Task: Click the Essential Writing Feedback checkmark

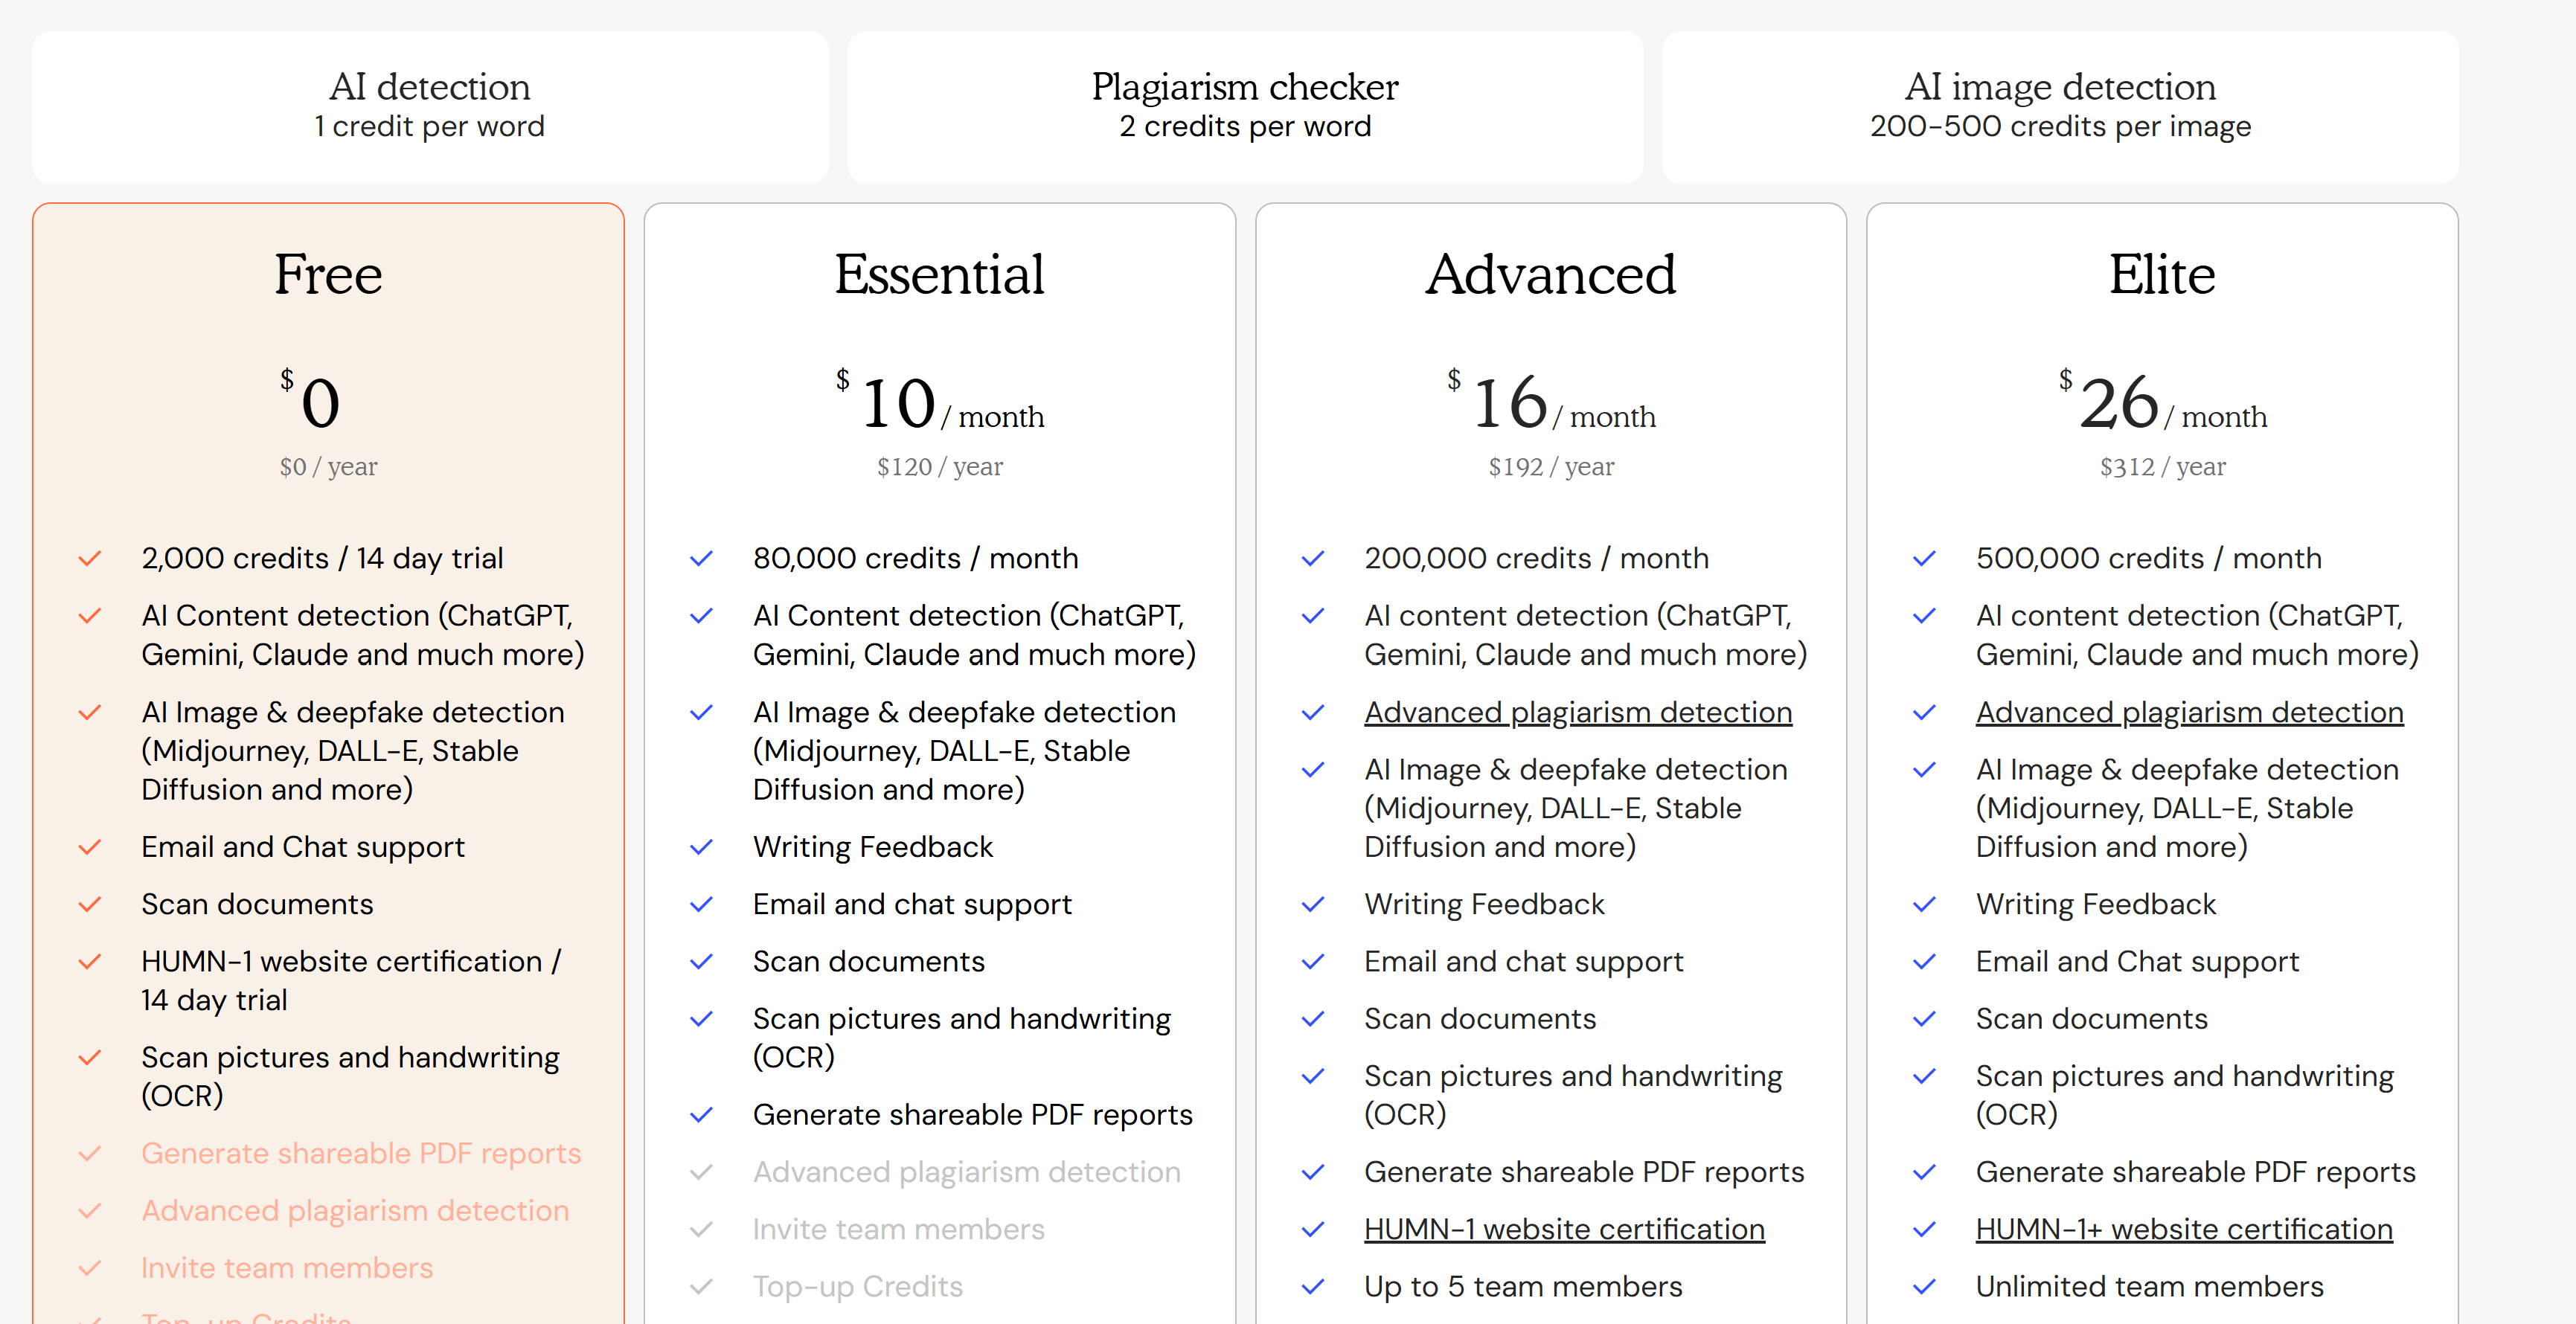Action: 701,847
